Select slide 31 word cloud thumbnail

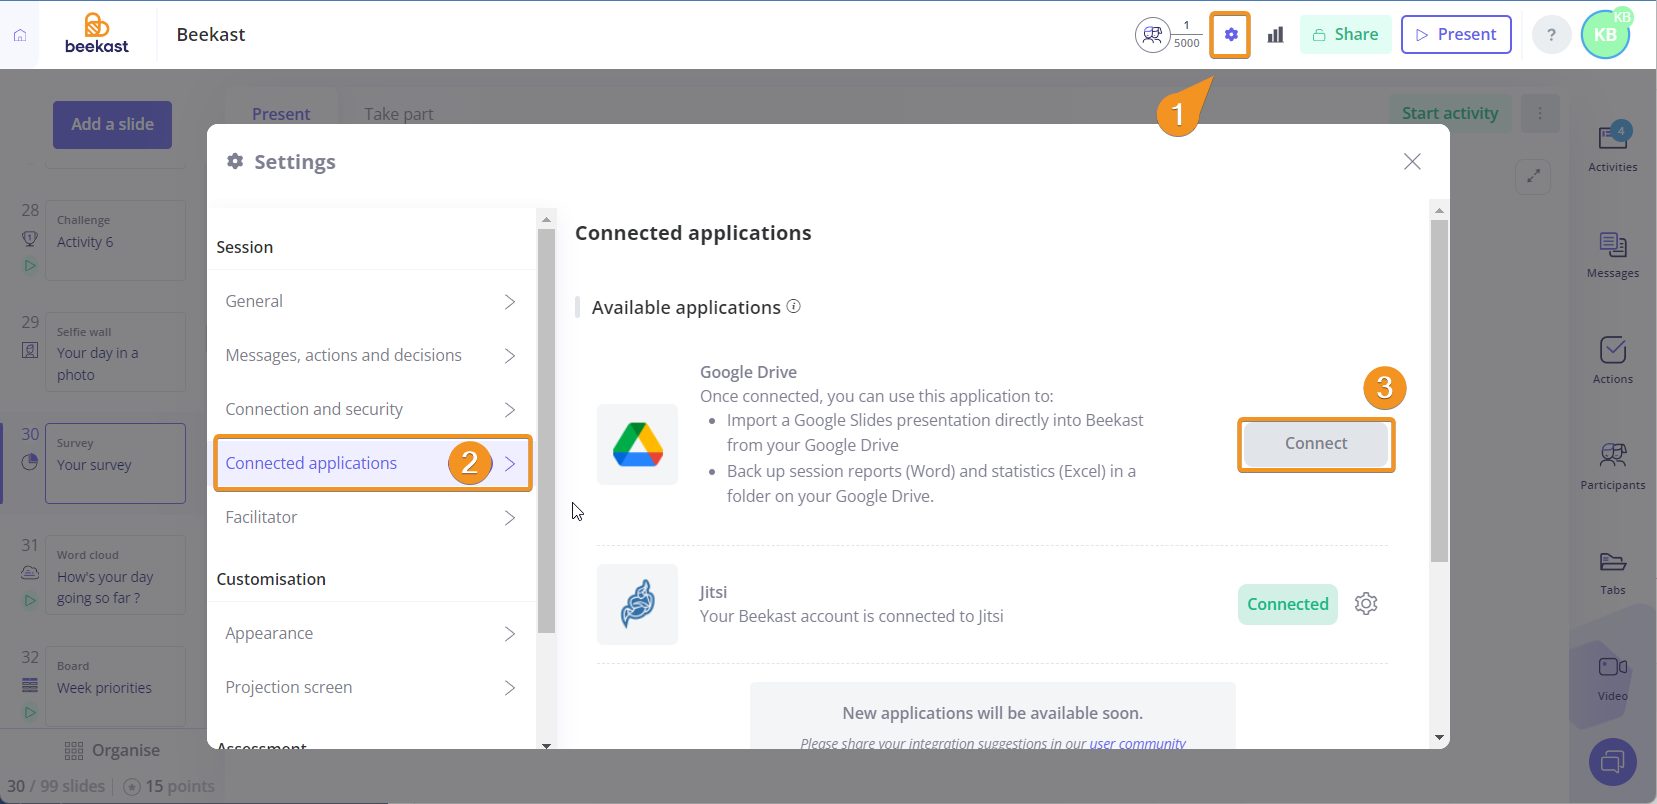[x=115, y=575]
